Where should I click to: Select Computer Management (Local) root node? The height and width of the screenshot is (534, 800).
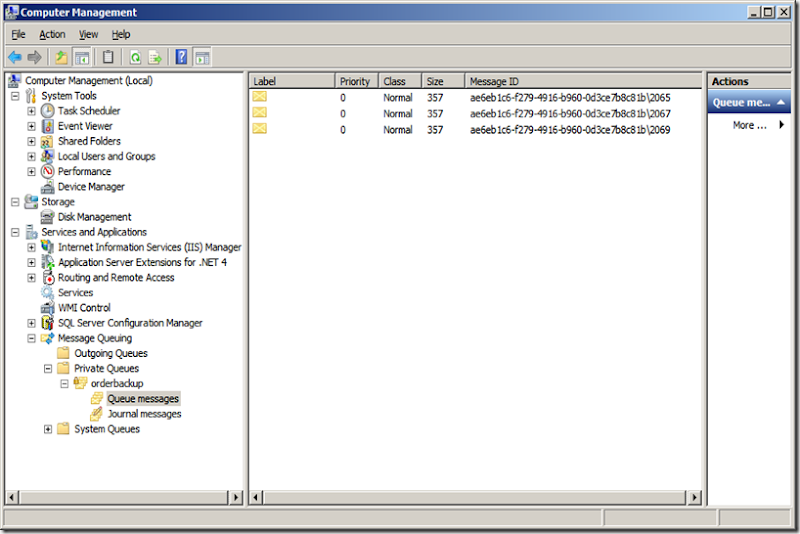tap(89, 81)
